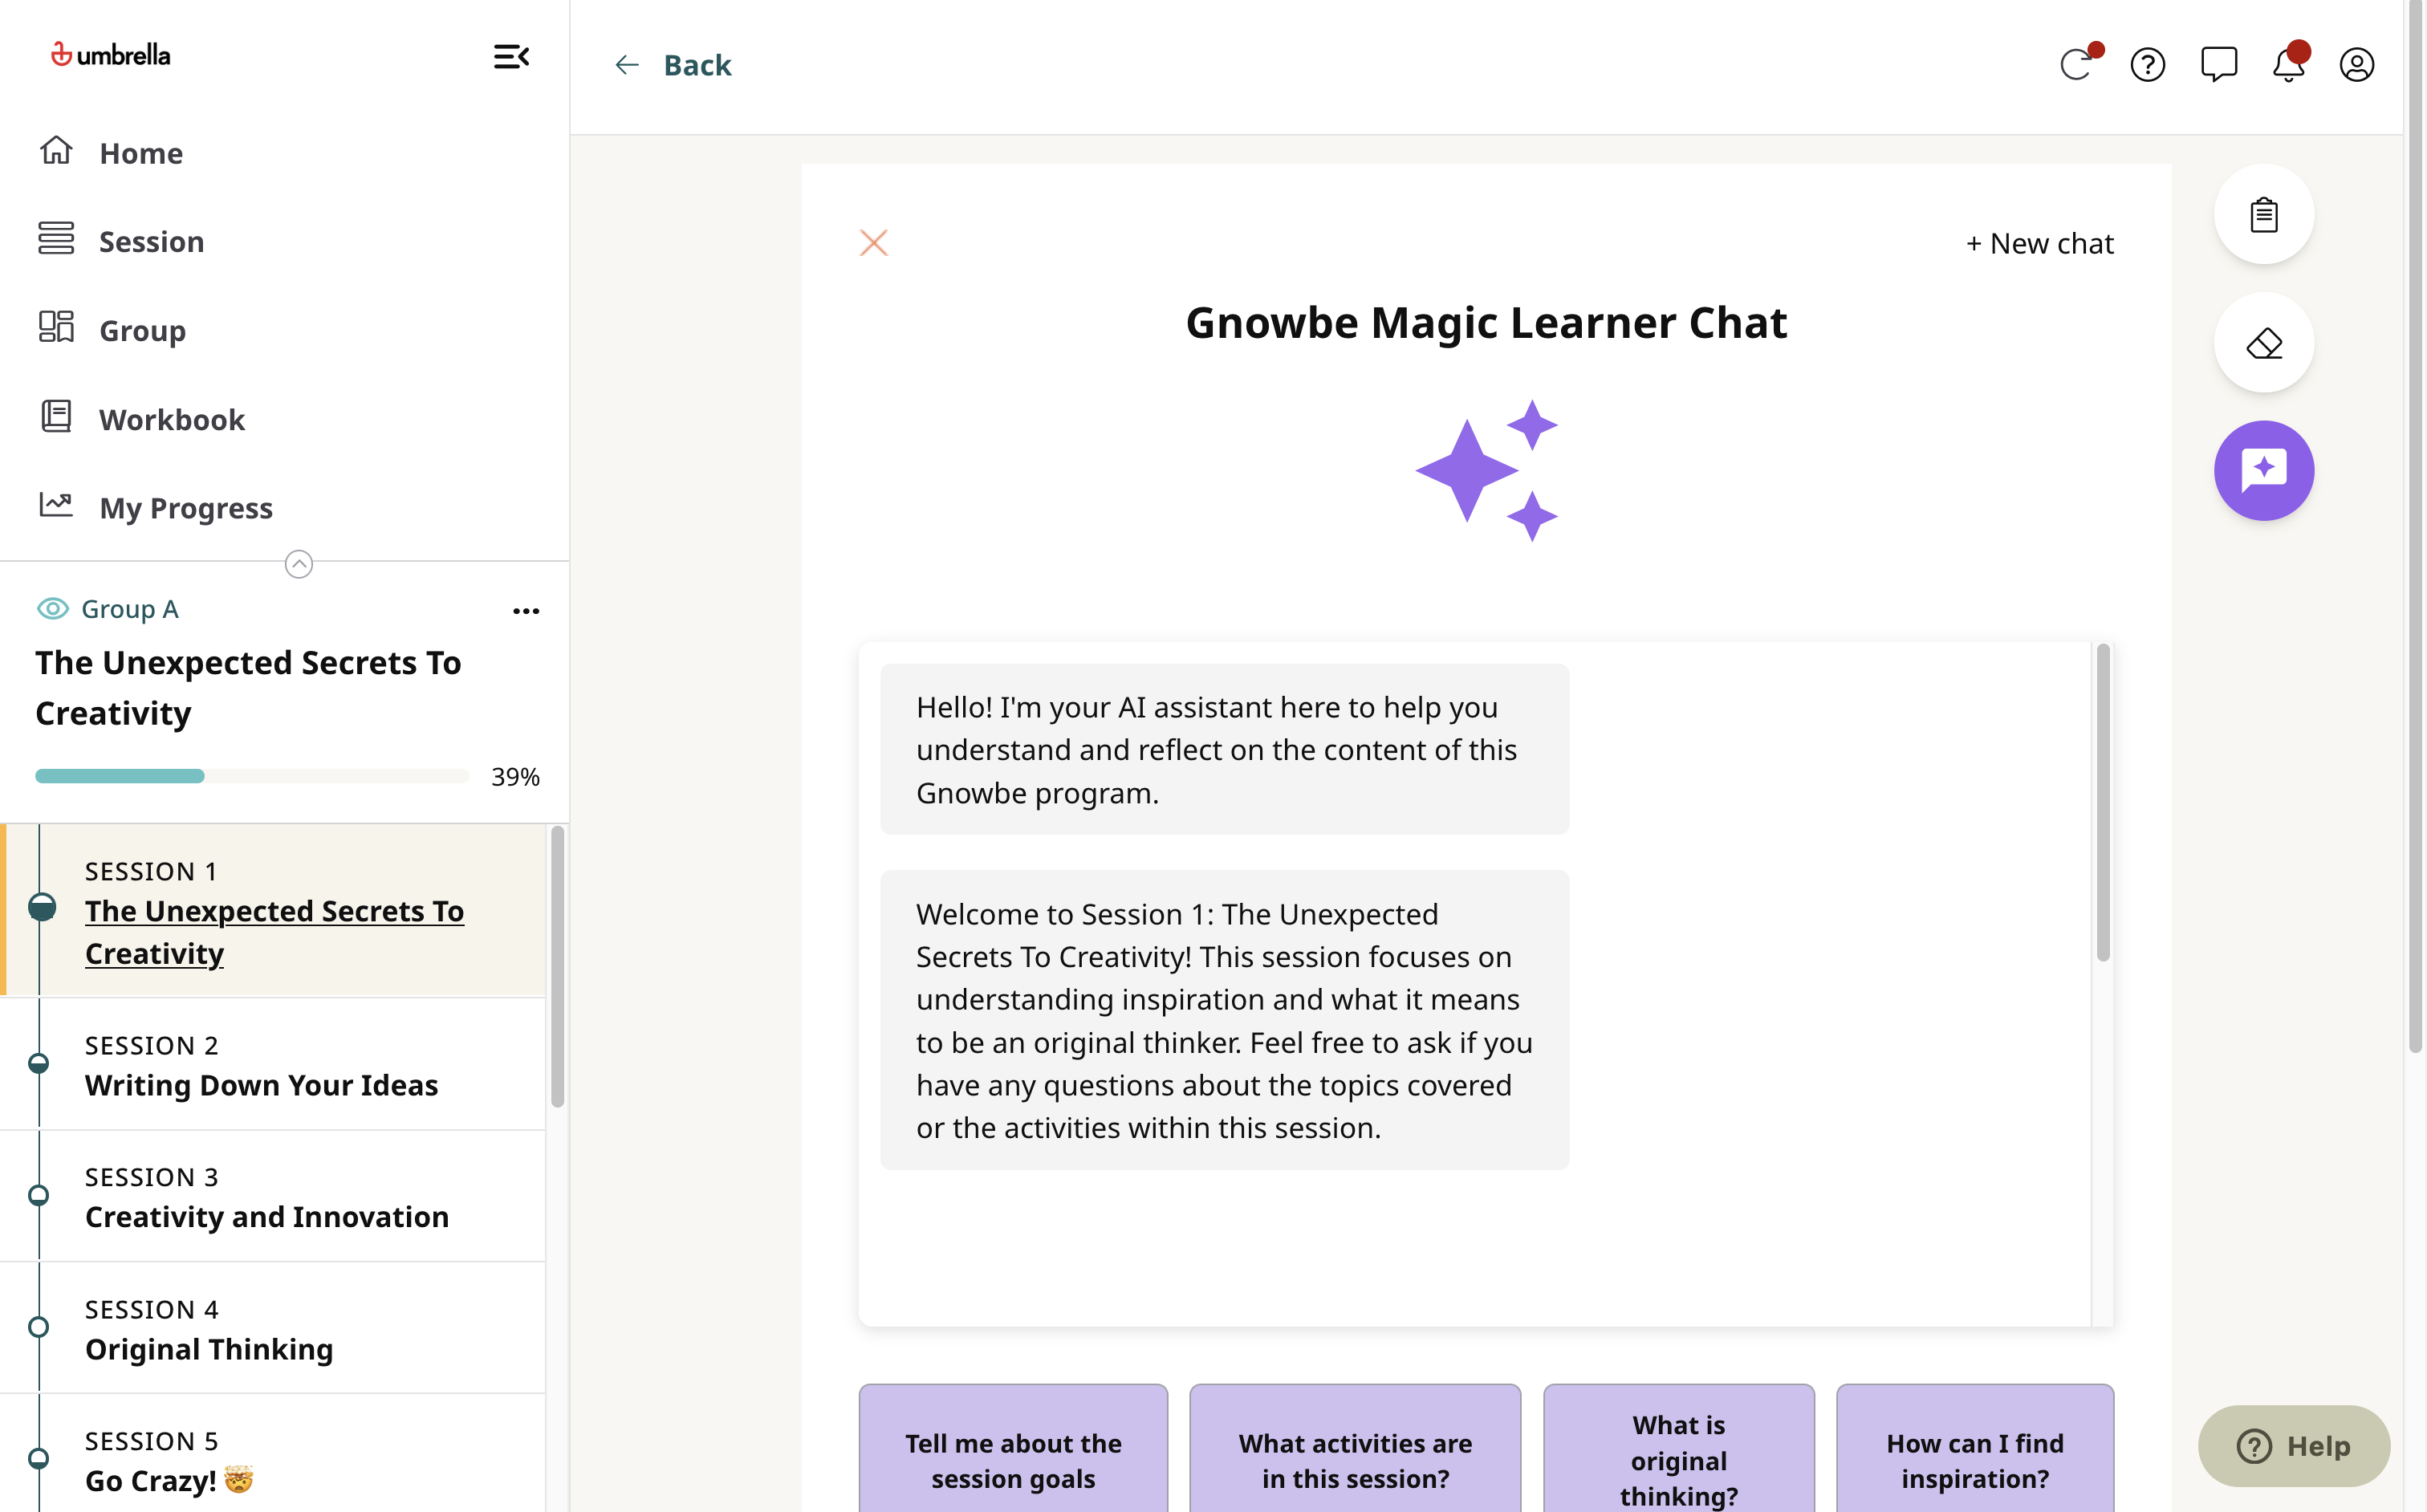Click the Group grid icon
Screen dimensions: 2427x1512
tap(56, 326)
